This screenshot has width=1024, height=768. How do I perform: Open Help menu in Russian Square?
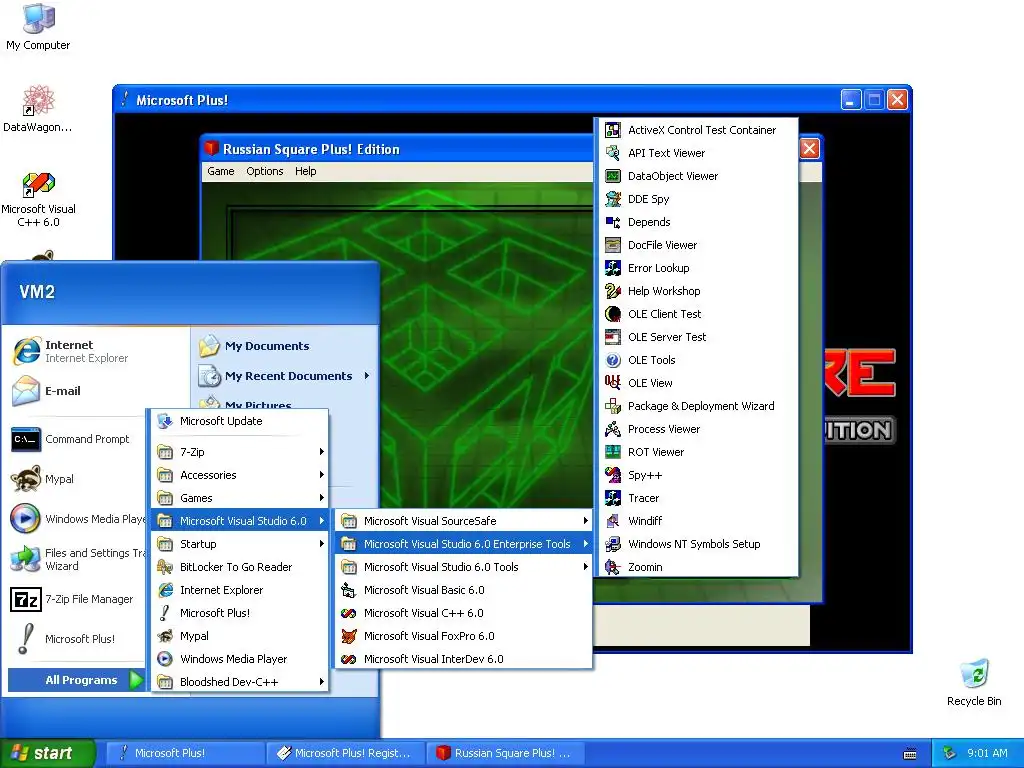pos(305,171)
